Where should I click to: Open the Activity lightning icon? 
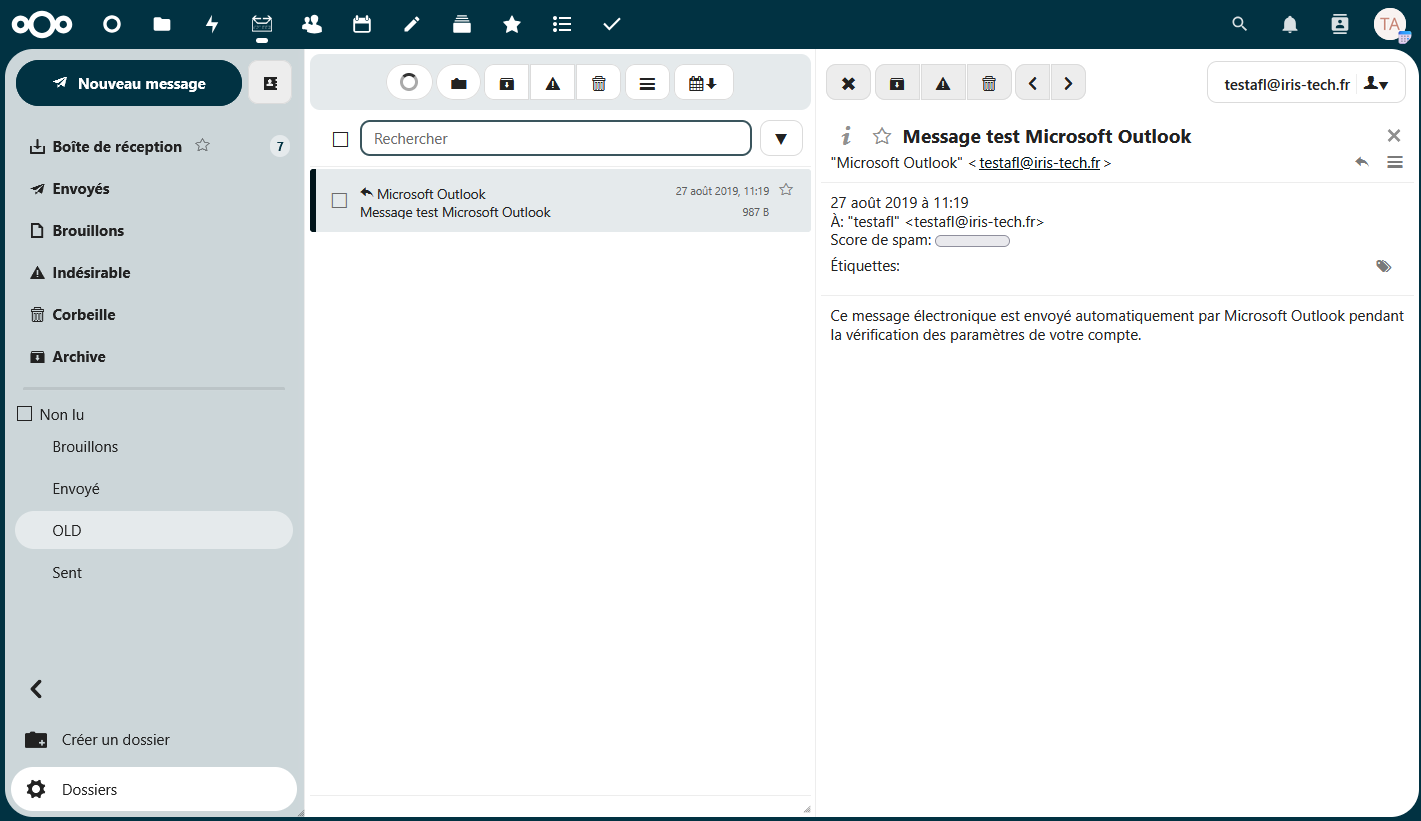212,24
